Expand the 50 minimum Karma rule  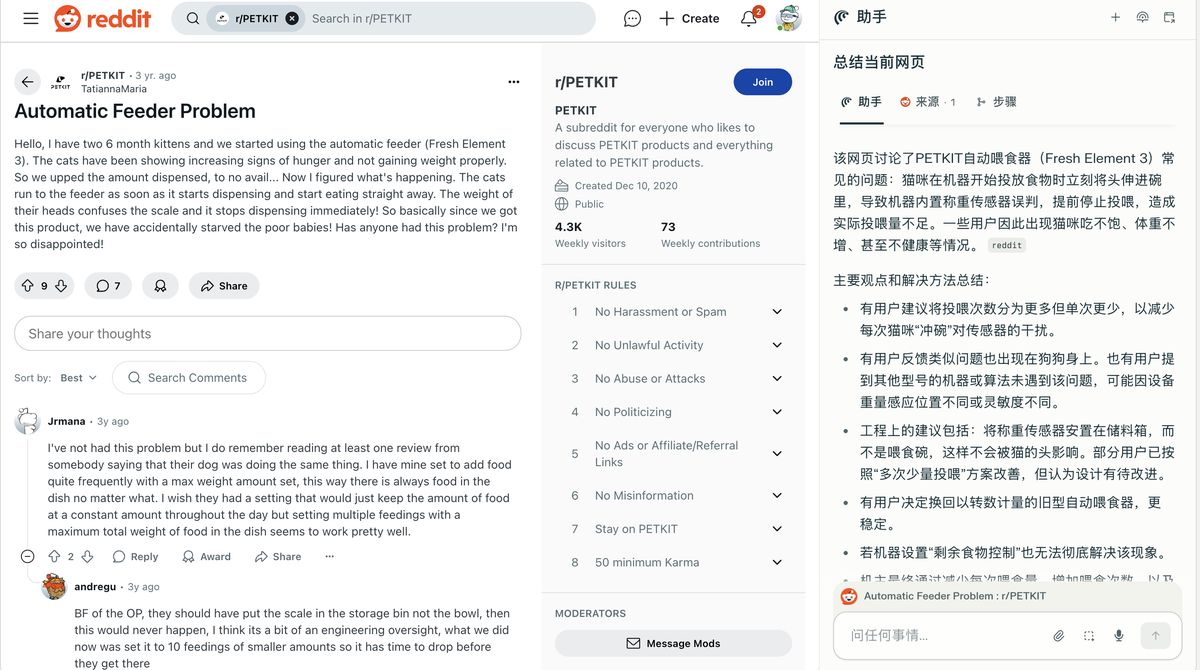click(777, 562)
